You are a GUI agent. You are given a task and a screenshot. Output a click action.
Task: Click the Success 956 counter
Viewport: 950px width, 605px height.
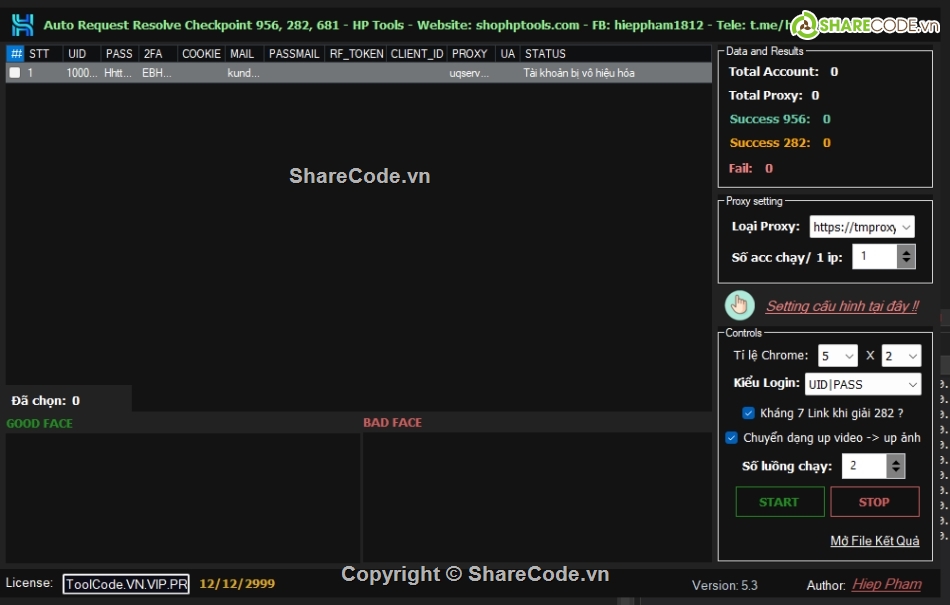[x=780, y=119]
